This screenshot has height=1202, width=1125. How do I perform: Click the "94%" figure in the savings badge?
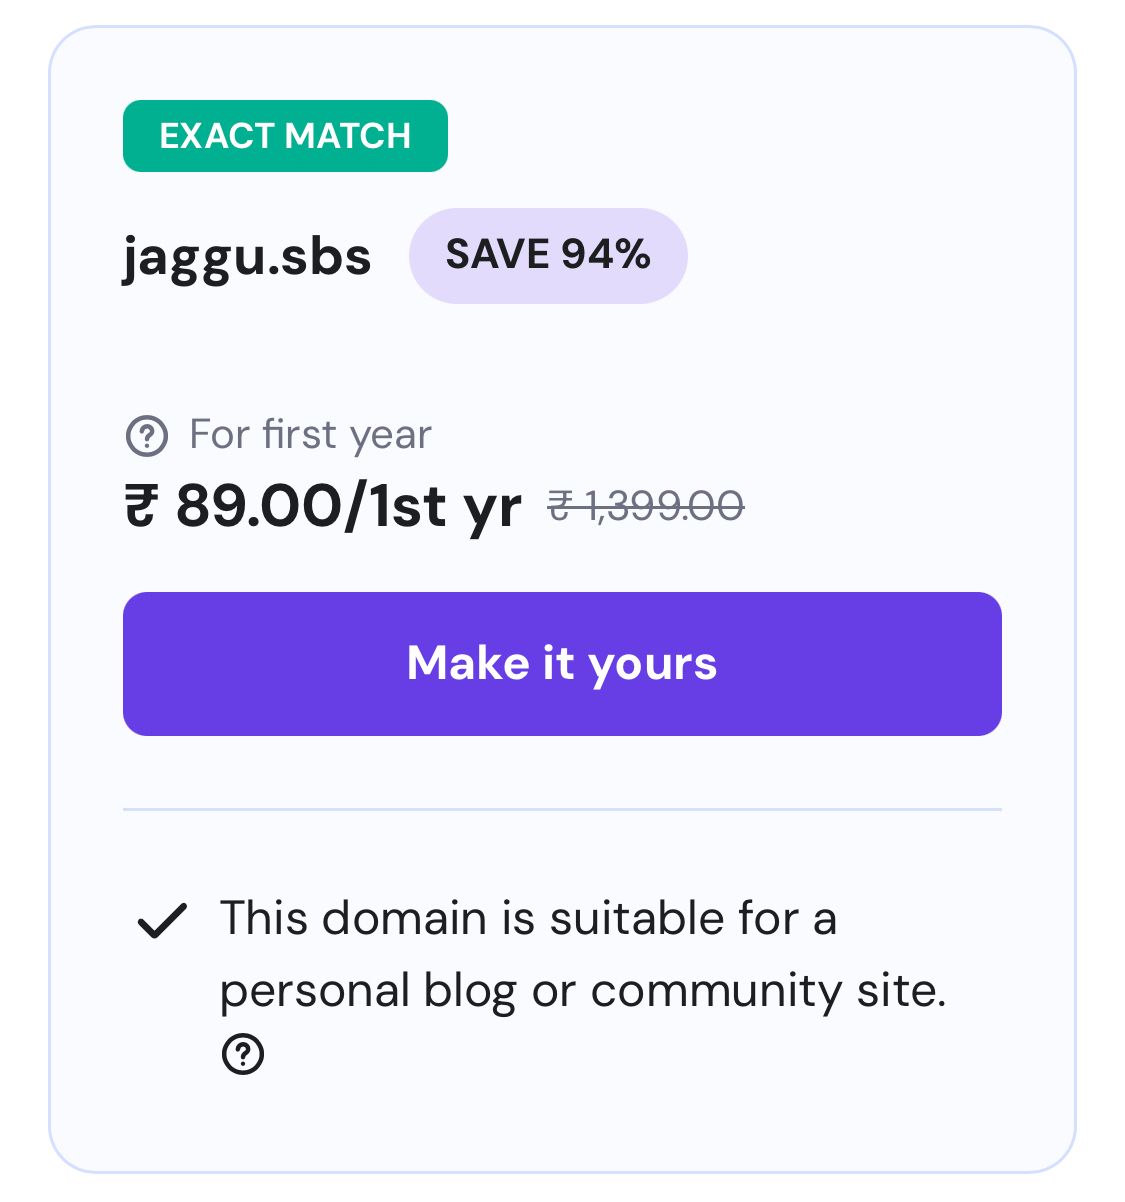[606, 255]
